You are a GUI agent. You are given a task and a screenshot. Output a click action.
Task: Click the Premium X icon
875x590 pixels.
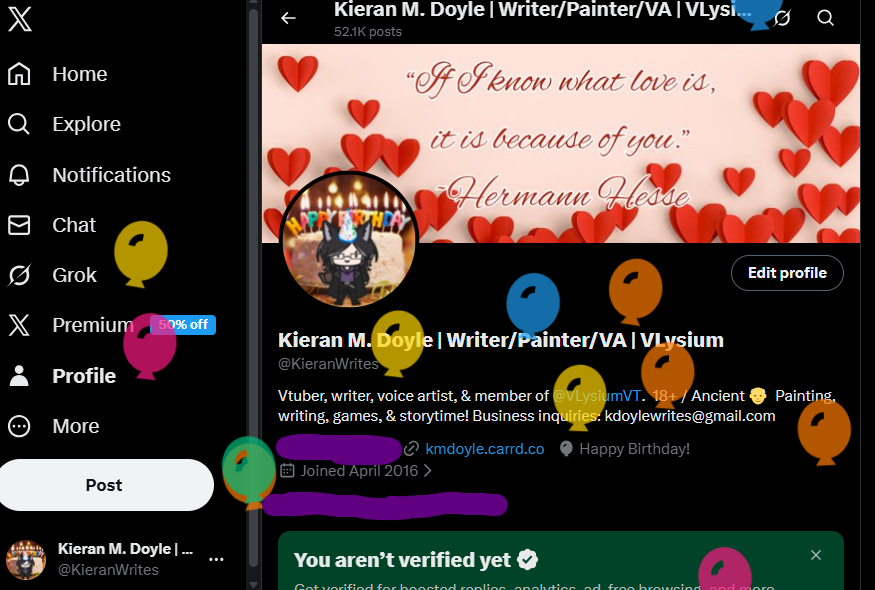[19, 325]
